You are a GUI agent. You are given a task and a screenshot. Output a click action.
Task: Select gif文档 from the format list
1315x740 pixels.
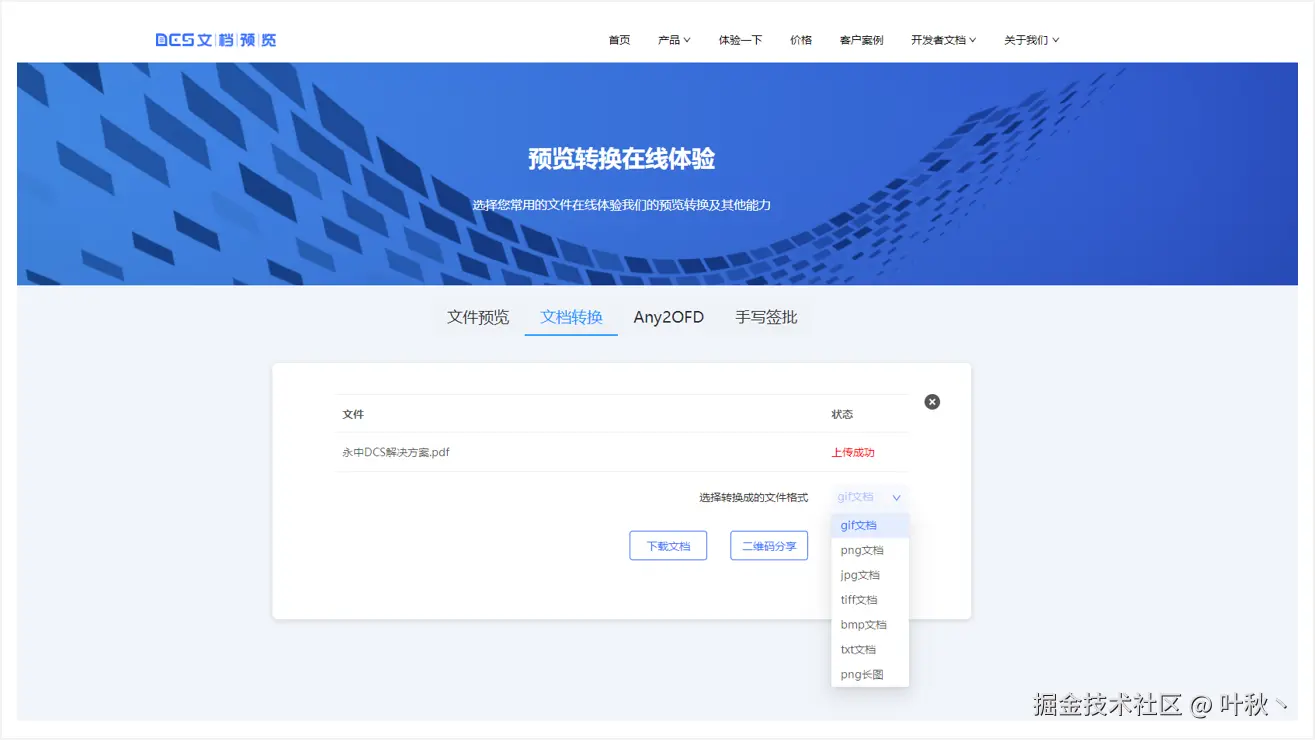click(x=858, y=525)
